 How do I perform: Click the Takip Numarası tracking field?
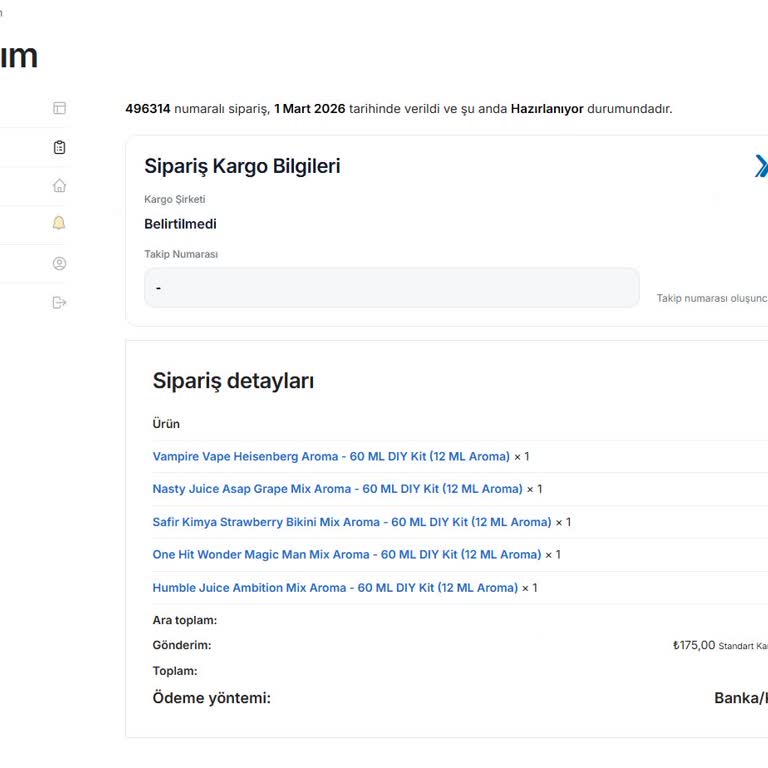(391, 288)
